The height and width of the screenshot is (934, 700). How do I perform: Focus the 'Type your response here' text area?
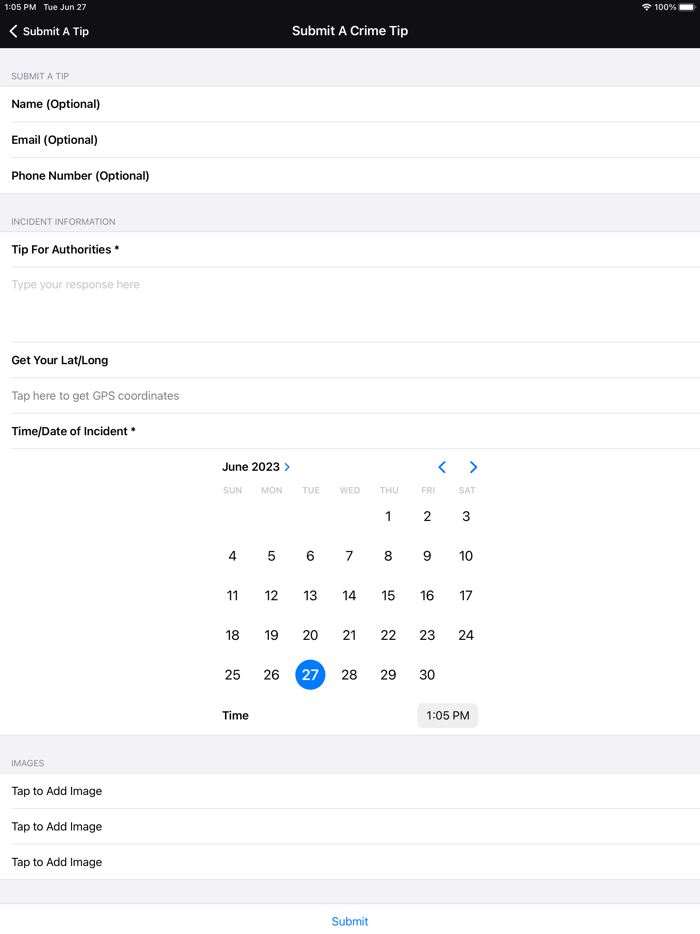350,304
